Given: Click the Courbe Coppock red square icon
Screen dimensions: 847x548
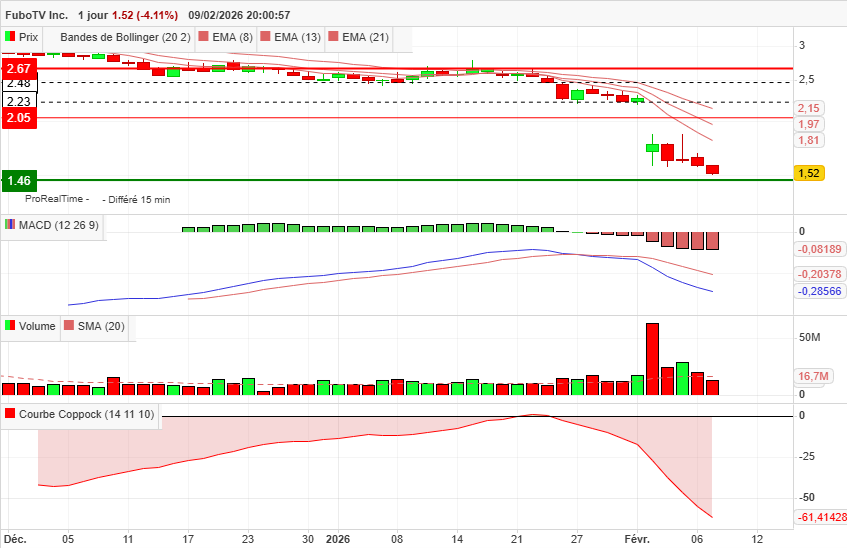Looking at the screenshot, I should [x=10, y=413].
